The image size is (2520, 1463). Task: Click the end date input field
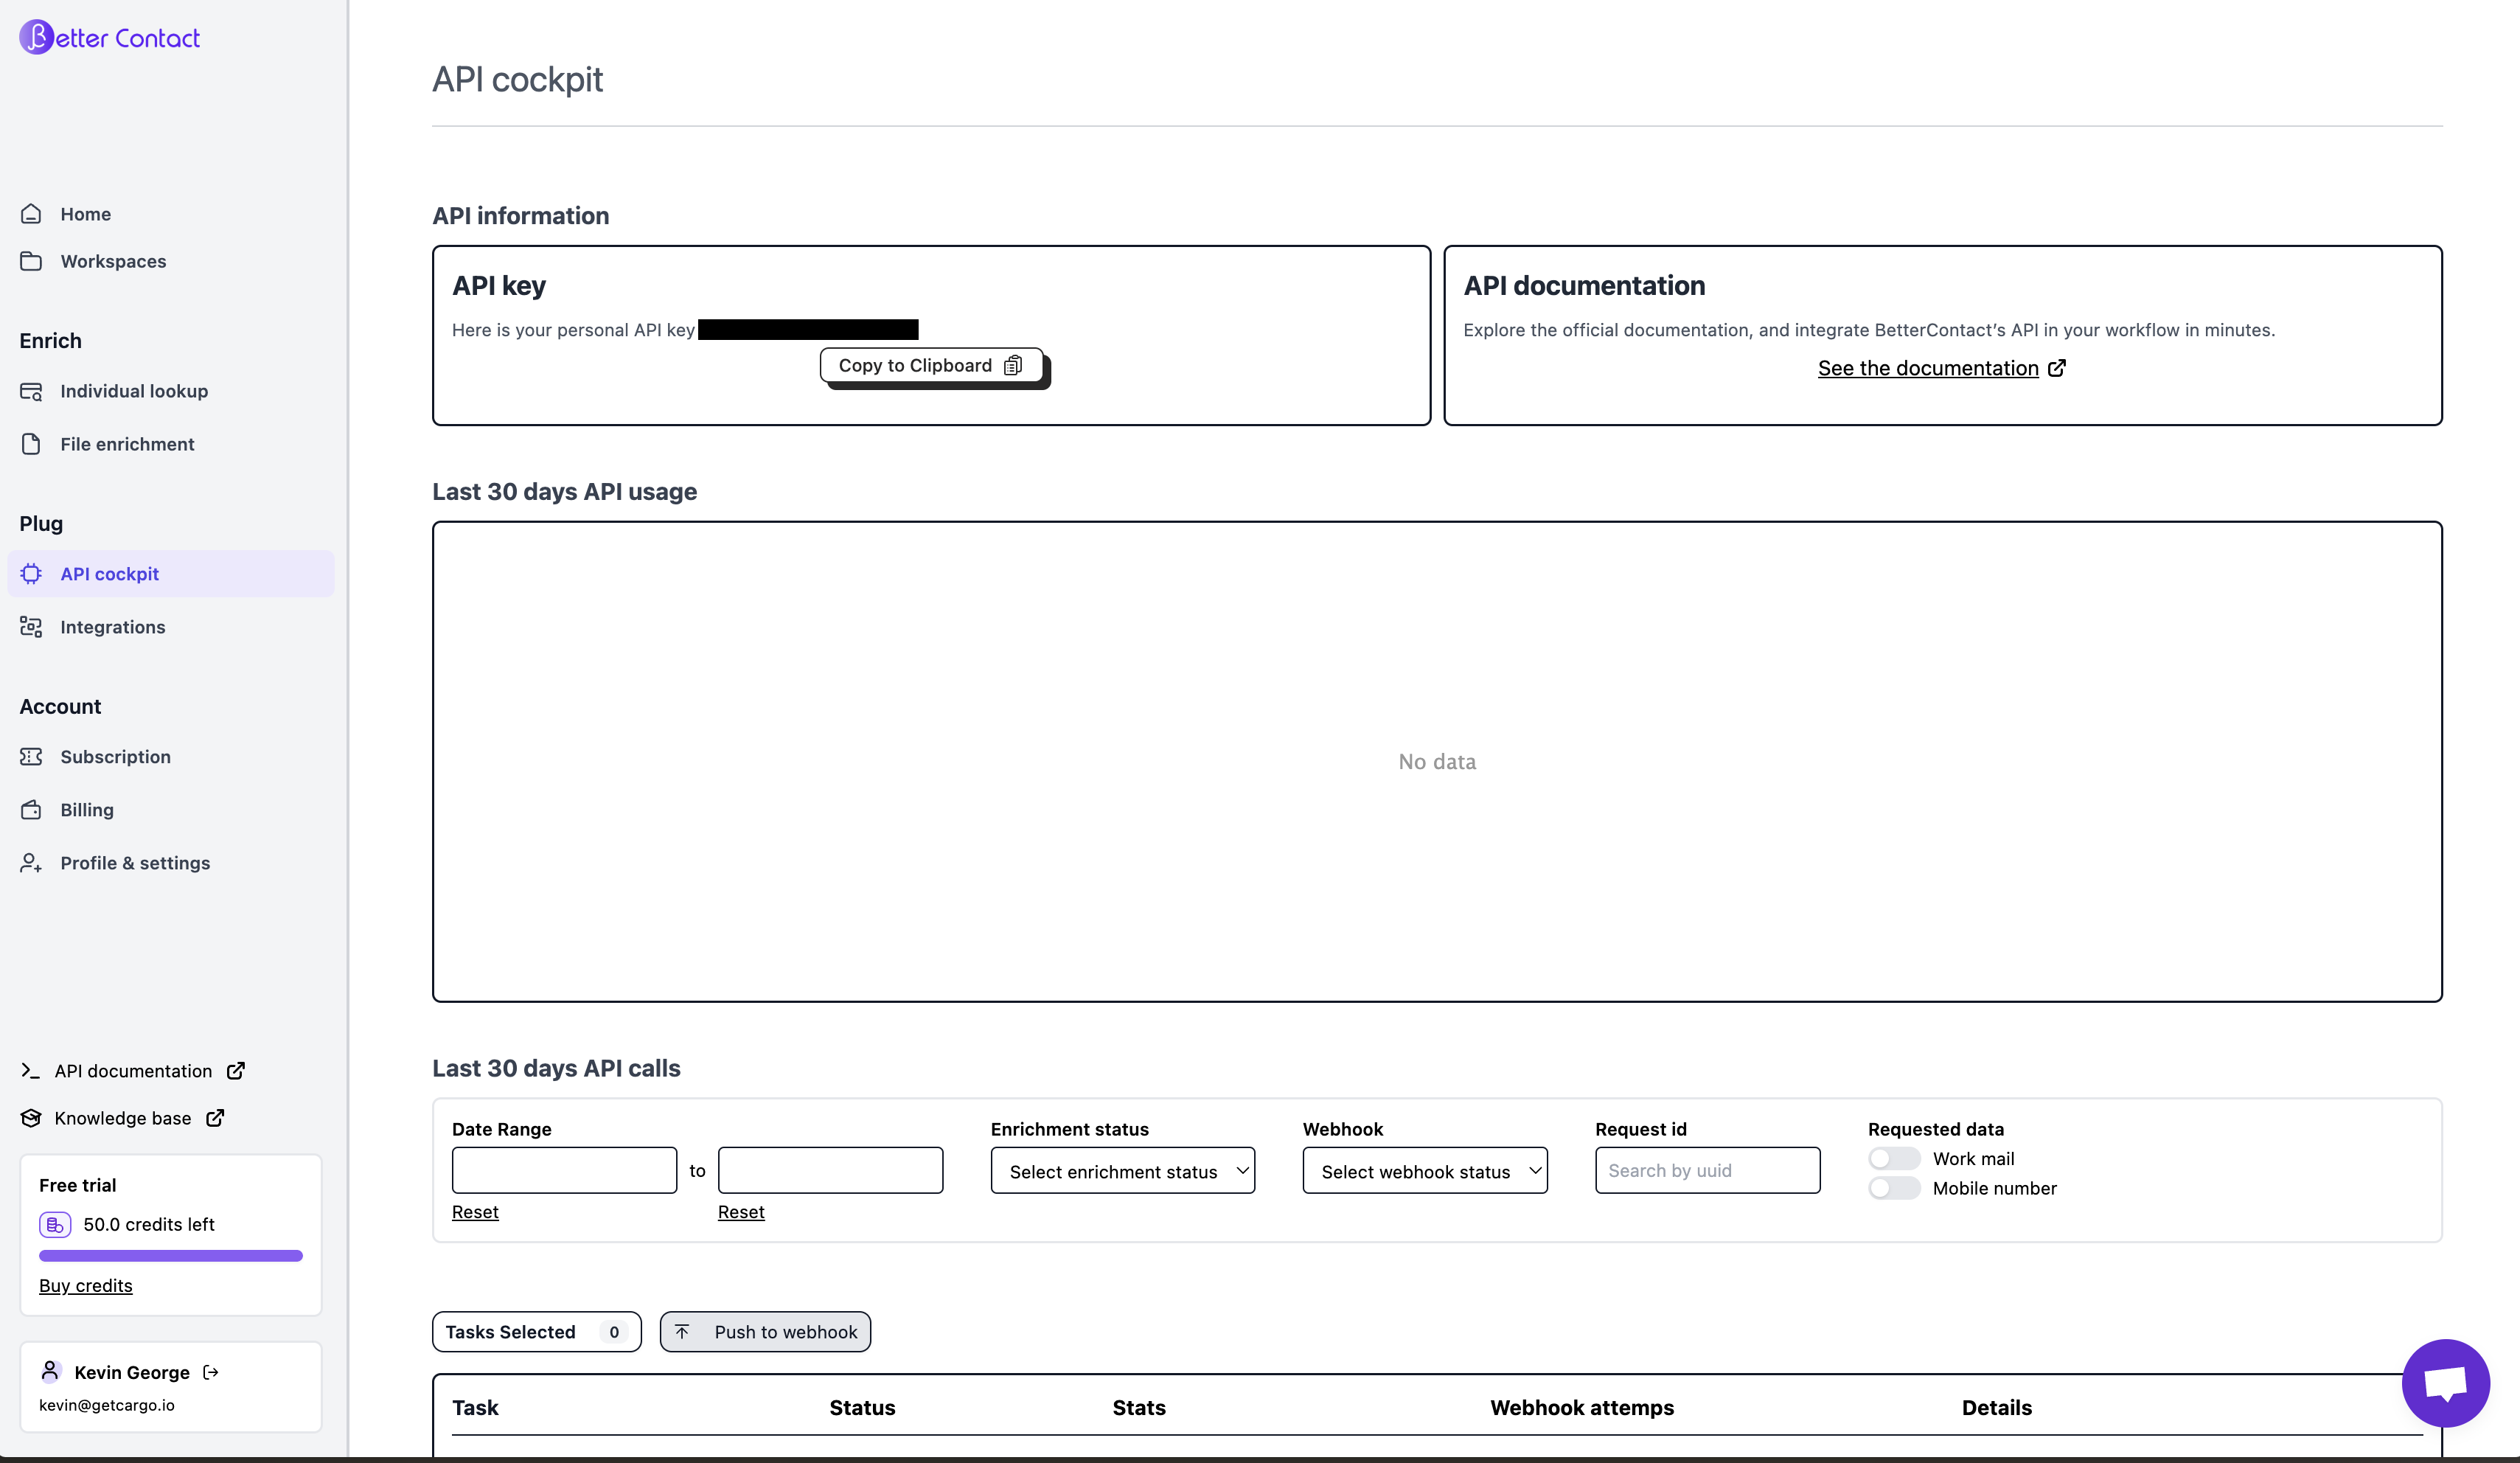pos(830,1170)
